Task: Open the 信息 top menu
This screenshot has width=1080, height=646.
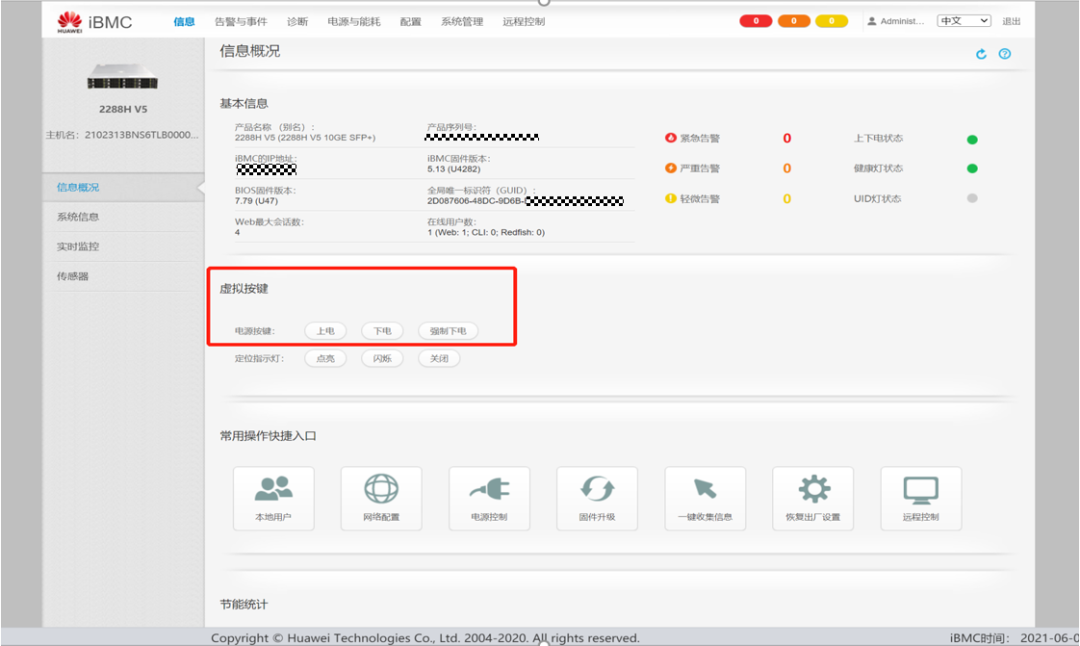Action: 184,21
